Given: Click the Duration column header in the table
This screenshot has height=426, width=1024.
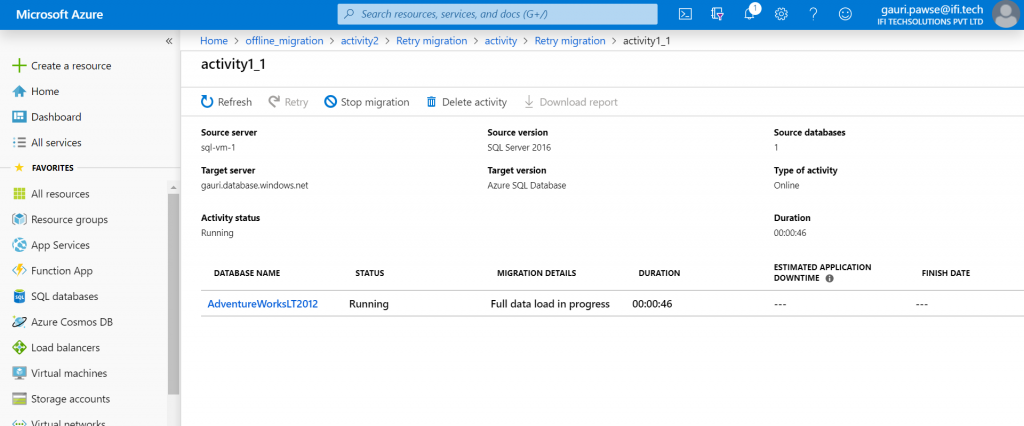Looking at the screenshot, I should point(660,273).
